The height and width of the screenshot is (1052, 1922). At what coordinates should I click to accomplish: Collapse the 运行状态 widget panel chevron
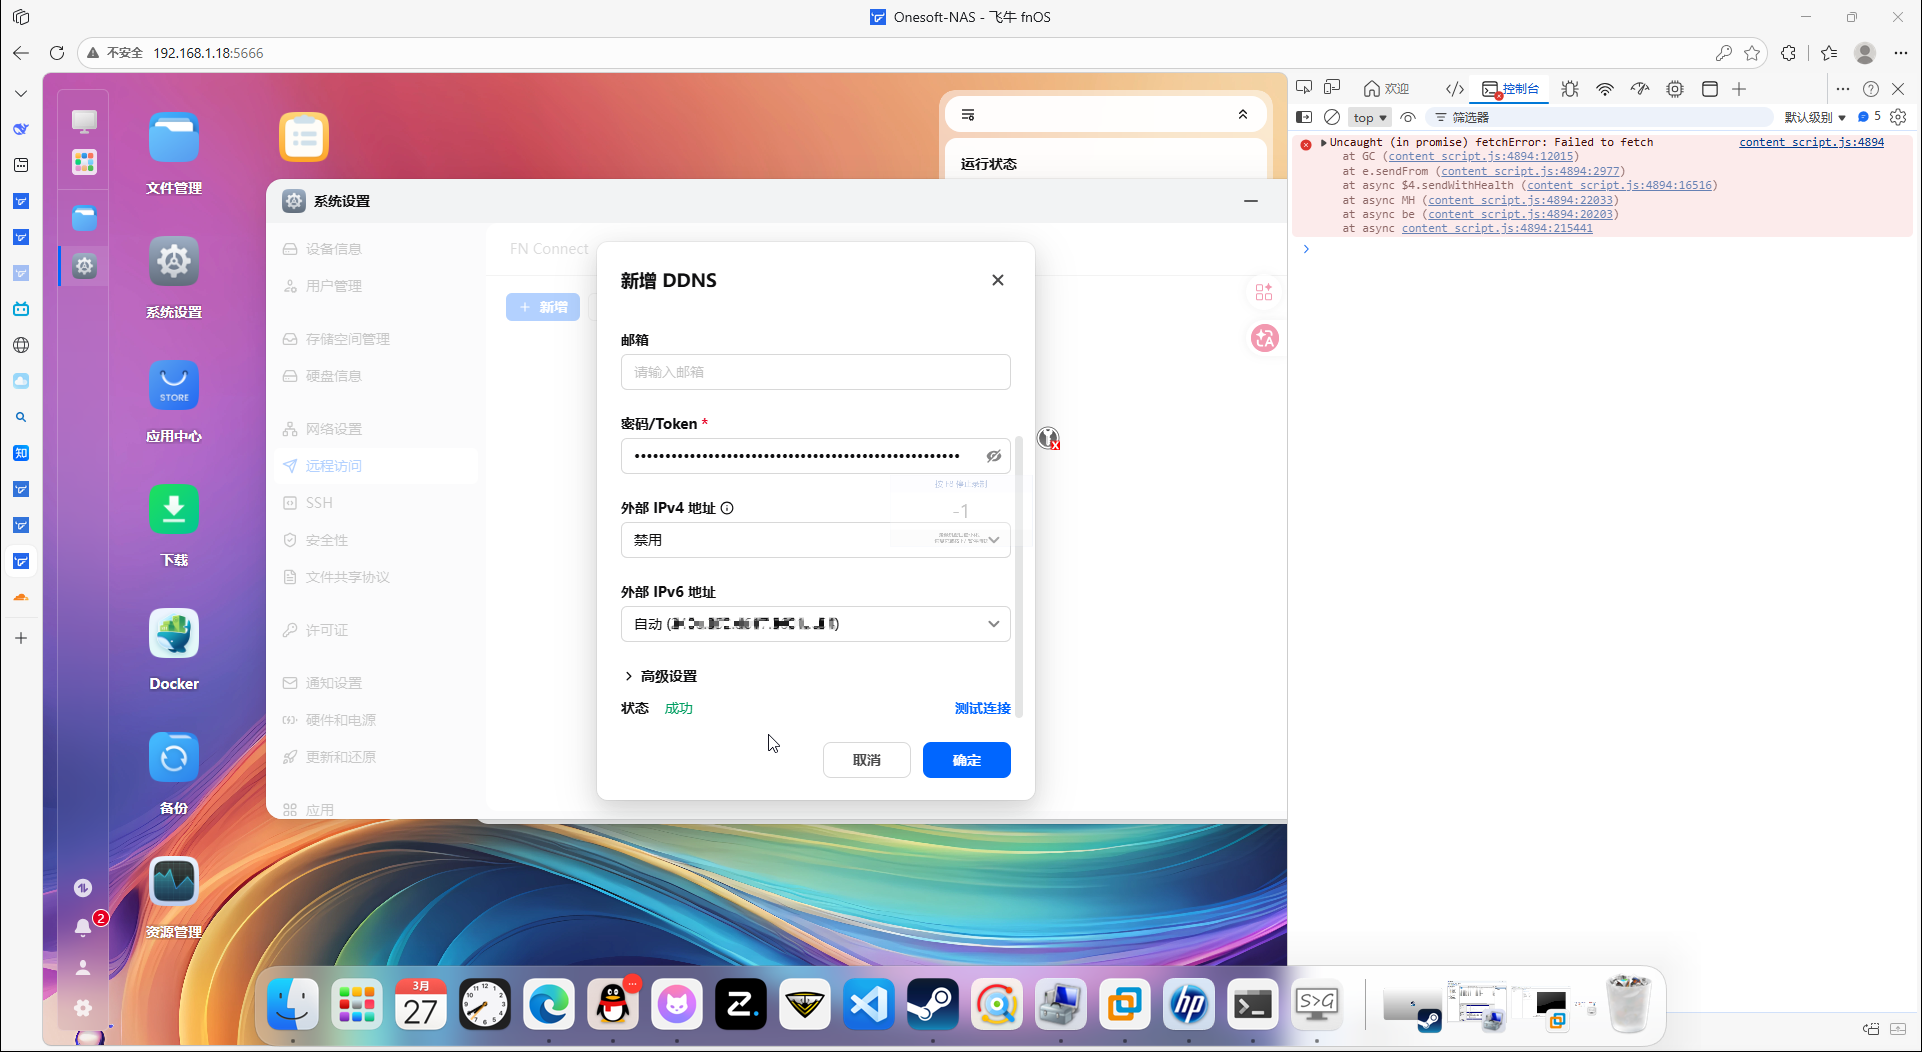click(1243, 115)
